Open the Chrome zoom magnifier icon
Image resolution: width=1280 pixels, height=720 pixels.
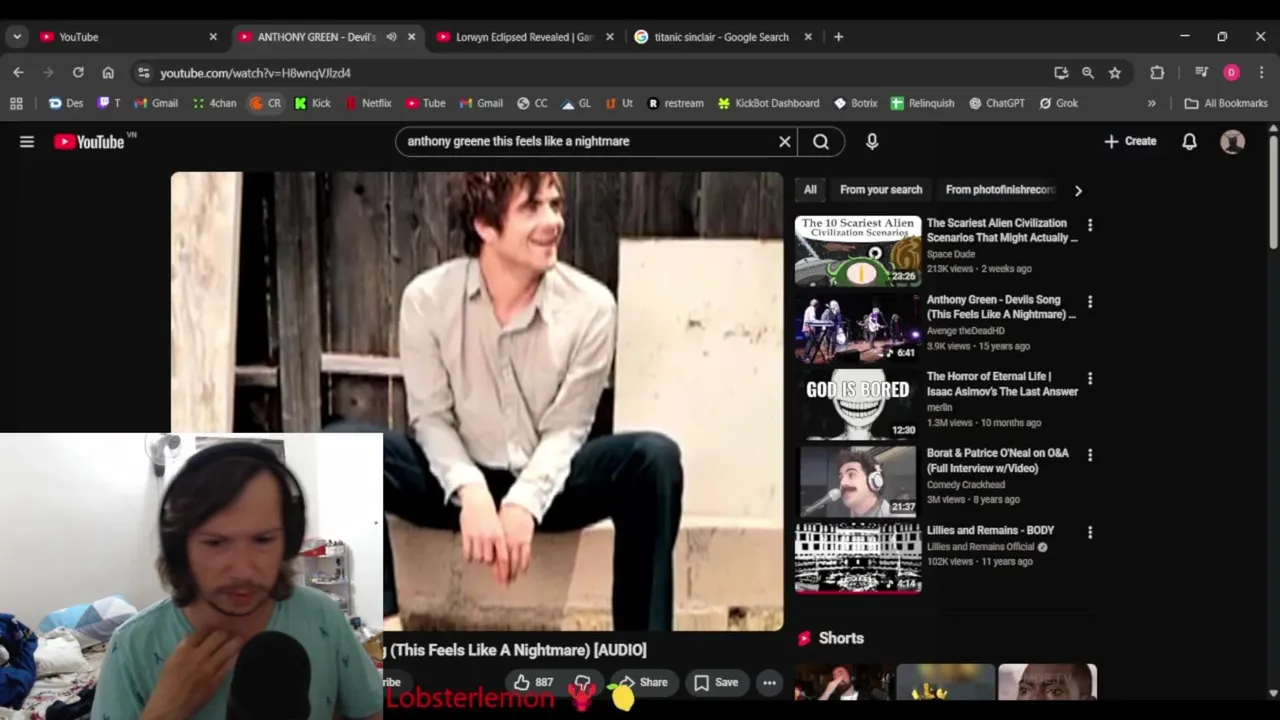(1088, 73)
